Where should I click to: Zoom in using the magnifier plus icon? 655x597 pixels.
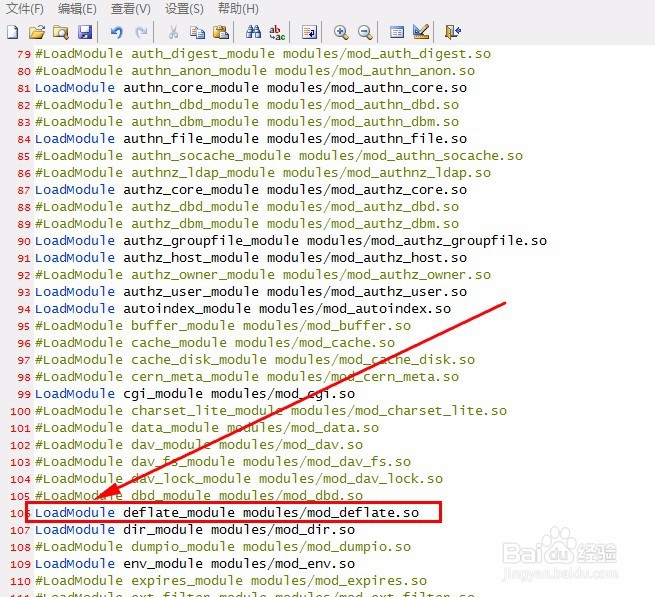point(341,32)
